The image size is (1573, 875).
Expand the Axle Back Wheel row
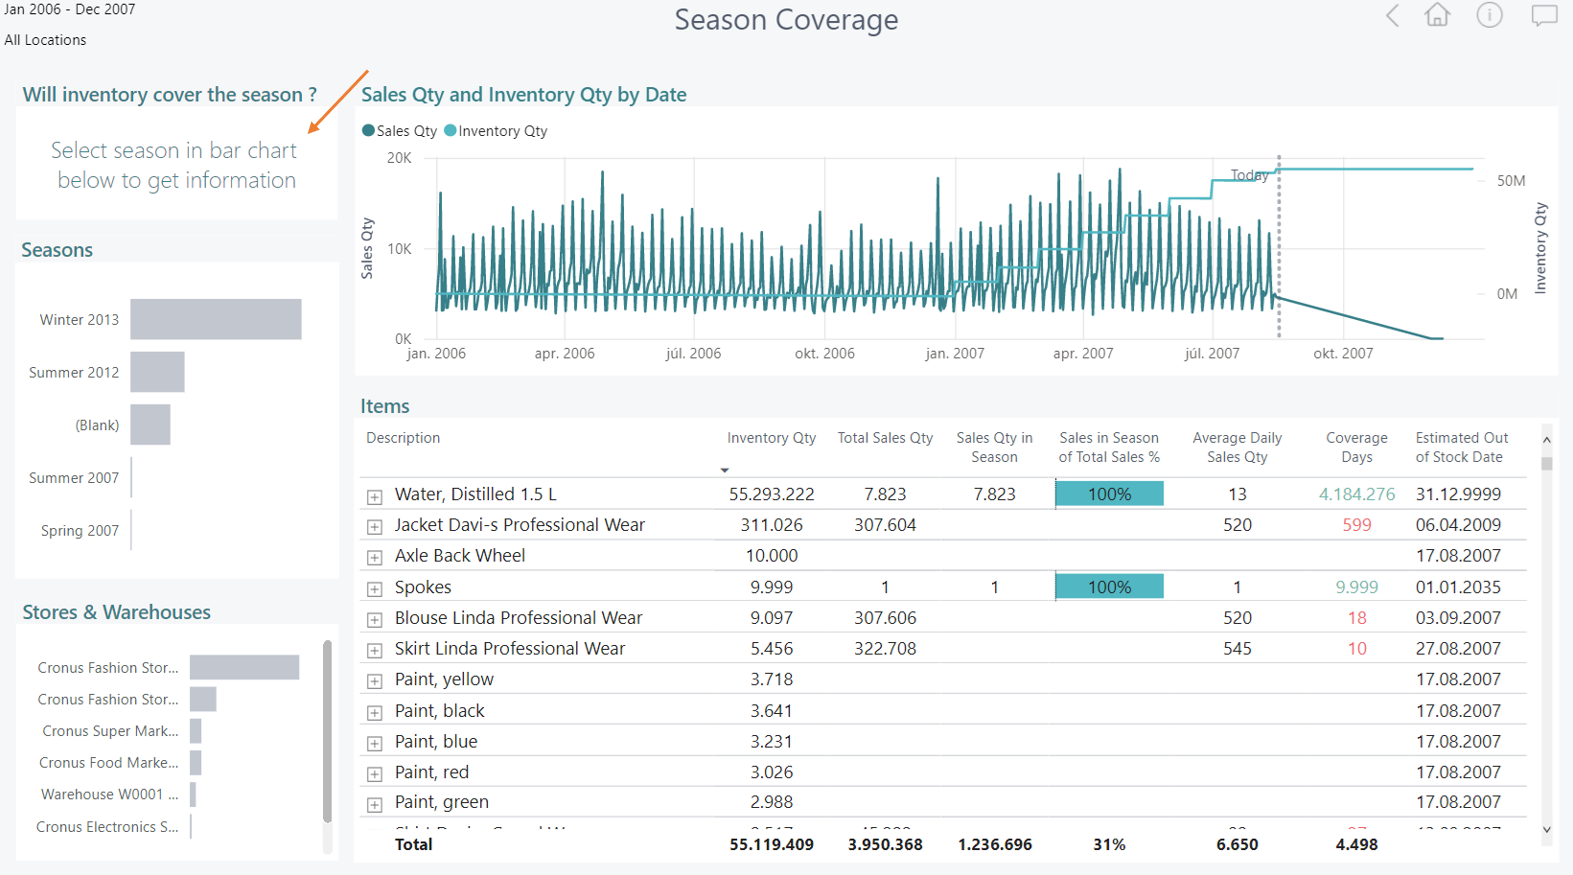click(x=374, y=558)
